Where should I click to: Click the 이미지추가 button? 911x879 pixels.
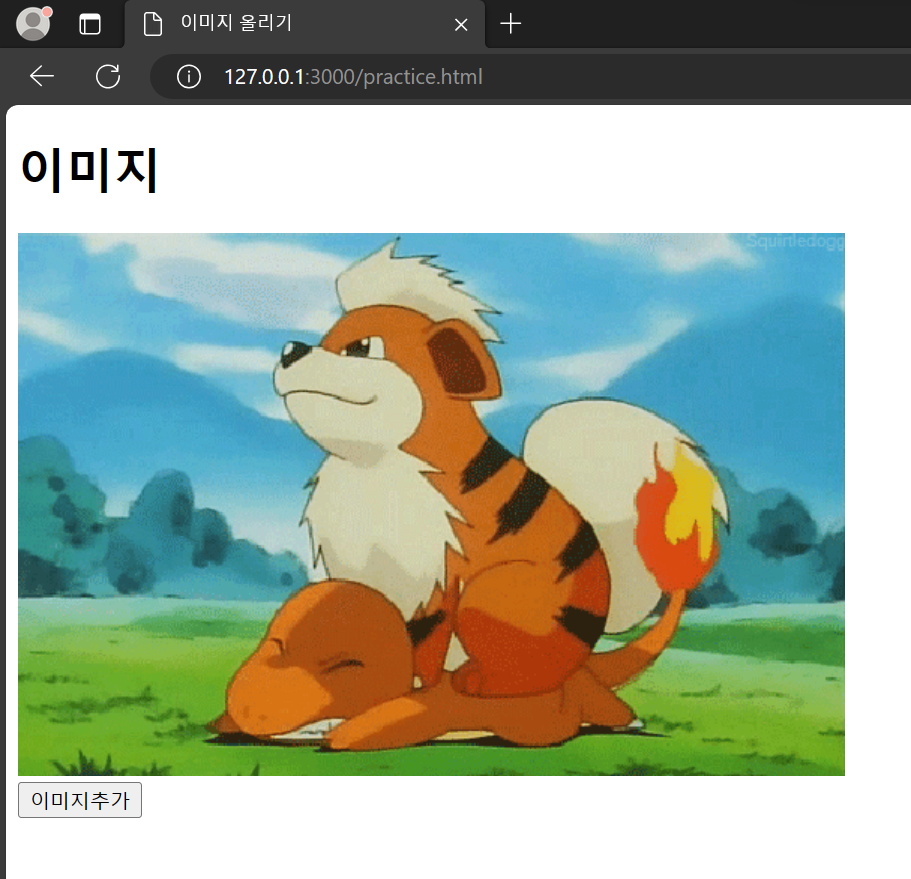click(80, 800)
